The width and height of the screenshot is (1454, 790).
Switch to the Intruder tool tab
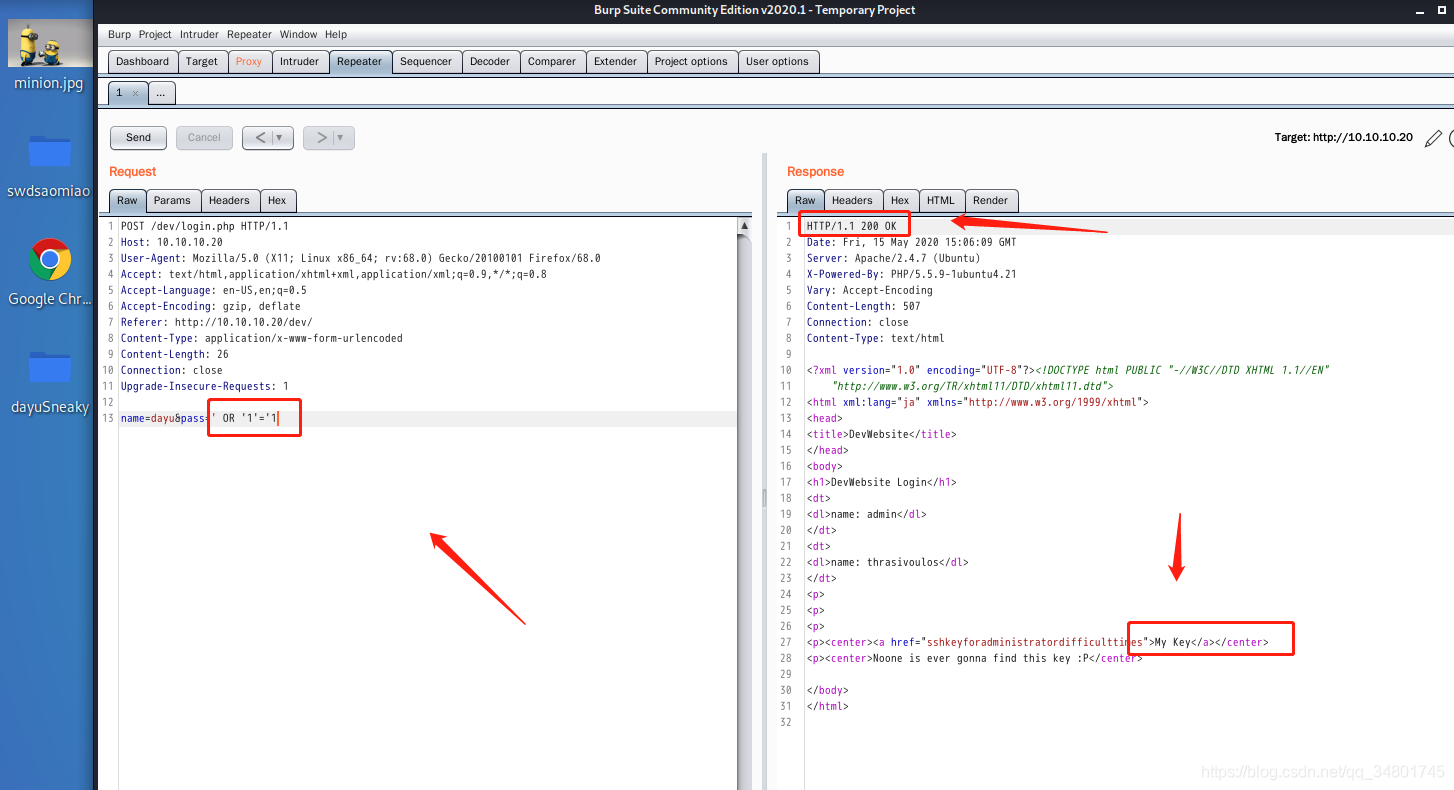click(x=299, y=61)
